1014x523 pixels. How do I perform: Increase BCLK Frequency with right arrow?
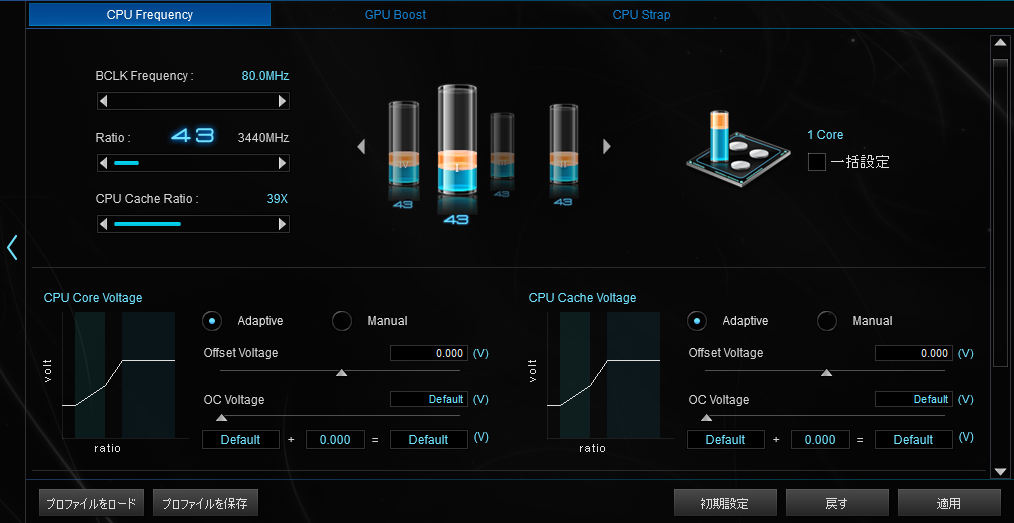pos(282,101)
